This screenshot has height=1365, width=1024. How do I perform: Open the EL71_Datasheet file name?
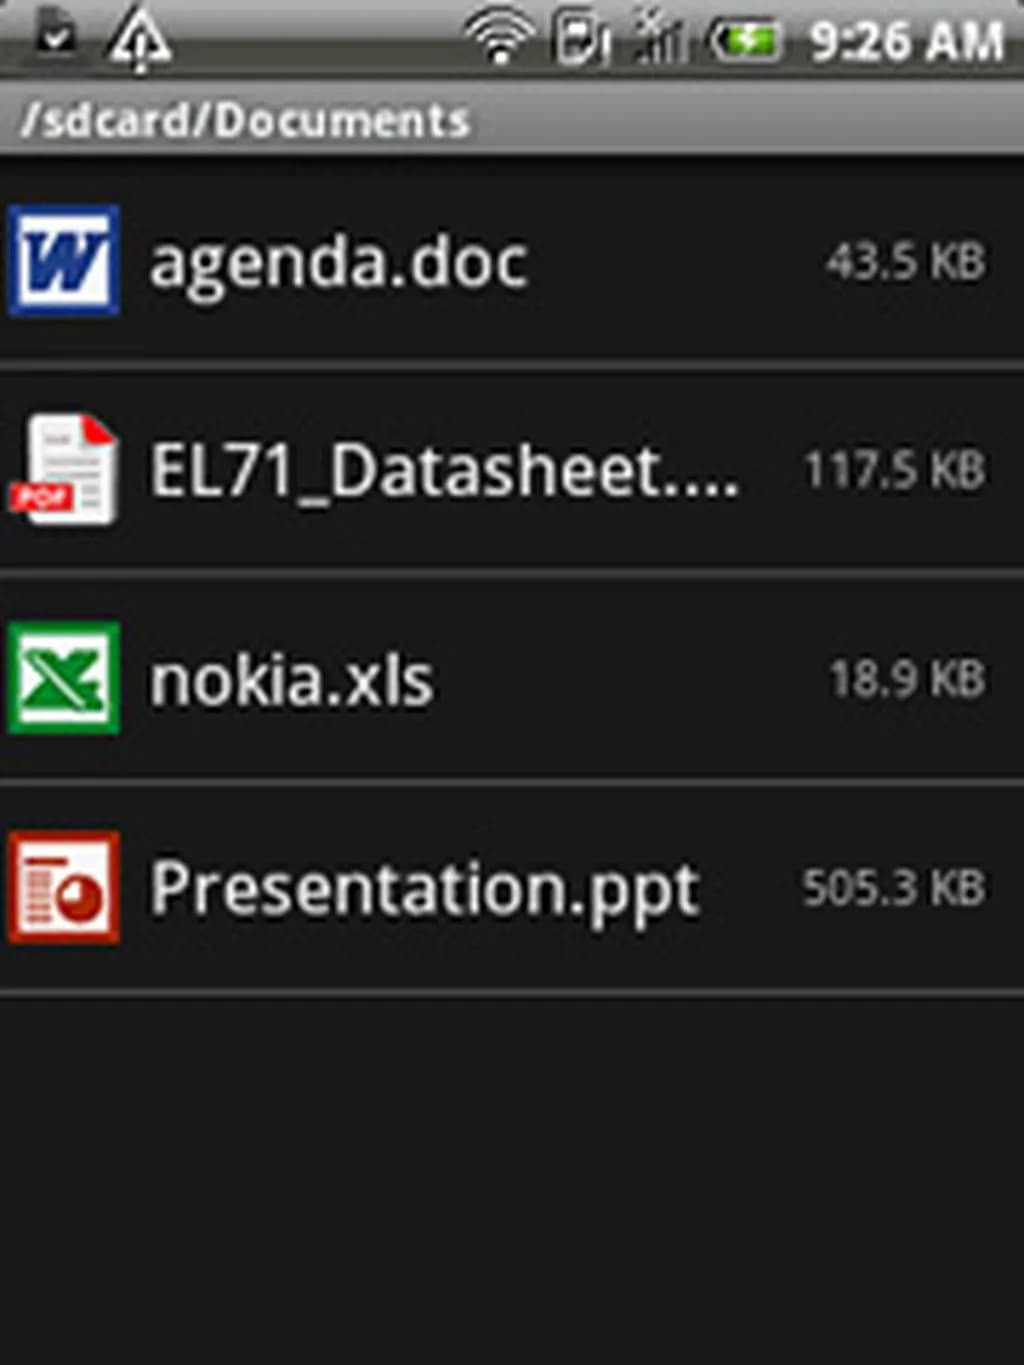coord(444,470)
